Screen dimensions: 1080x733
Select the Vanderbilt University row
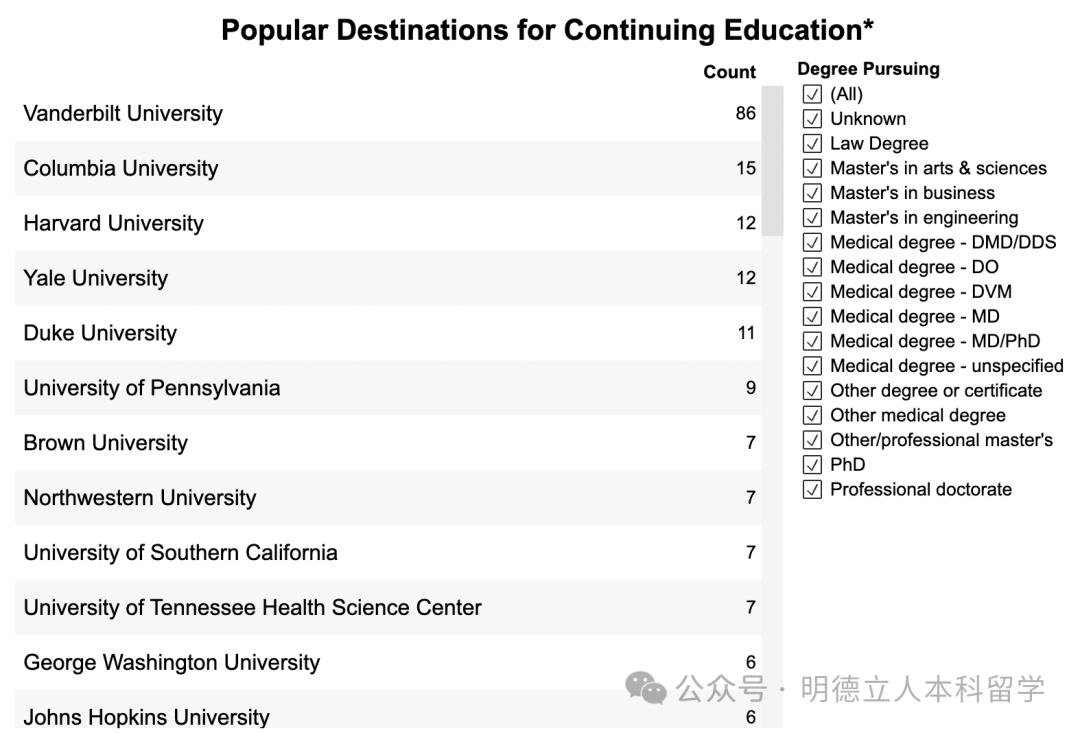pos(123,114)
